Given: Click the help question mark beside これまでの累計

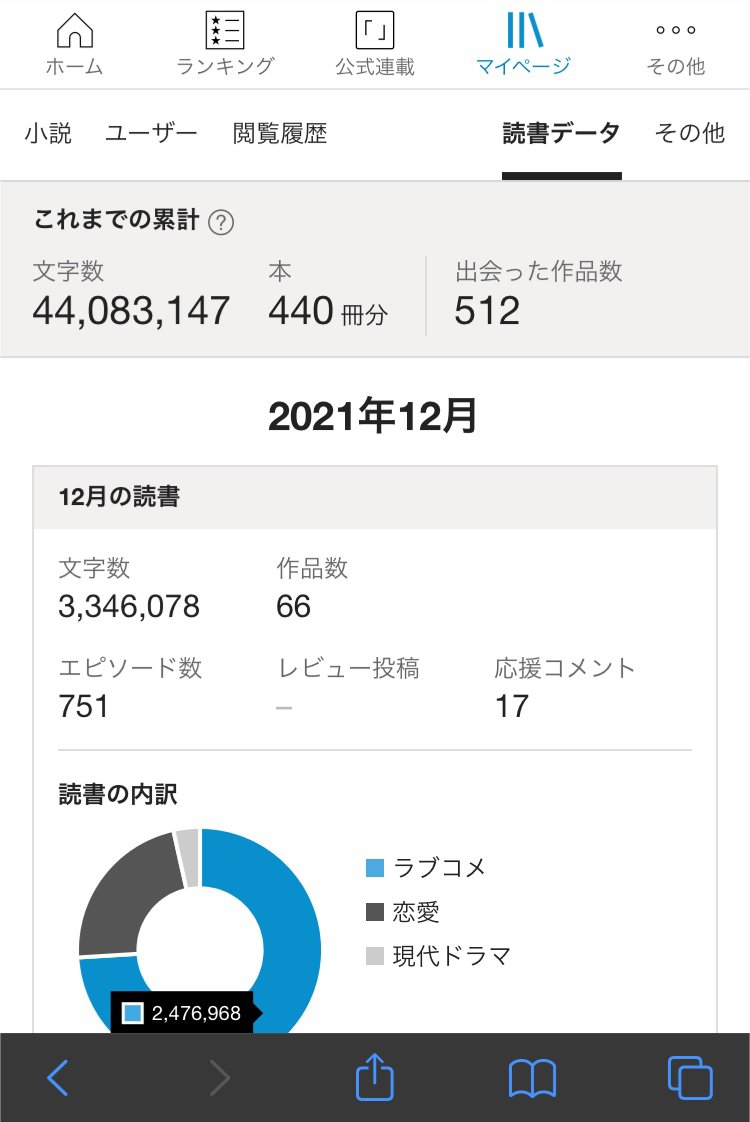Looking at the screenshot, I should tap(221, 222).
